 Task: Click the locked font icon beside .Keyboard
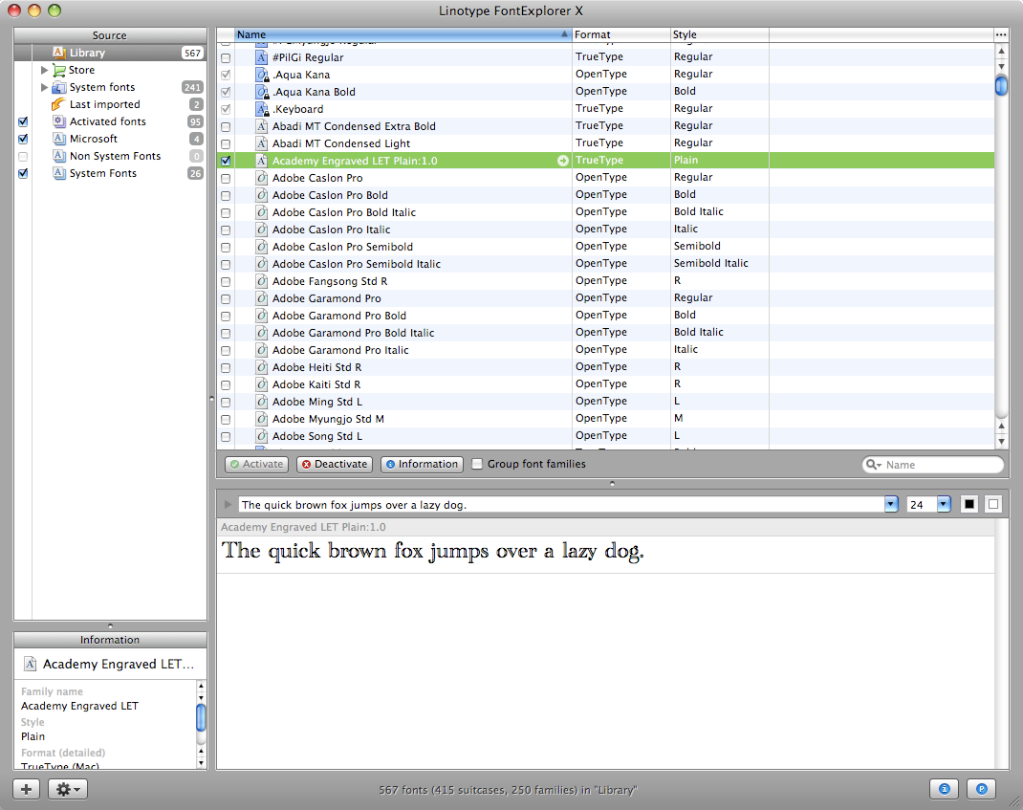[262, 109]
